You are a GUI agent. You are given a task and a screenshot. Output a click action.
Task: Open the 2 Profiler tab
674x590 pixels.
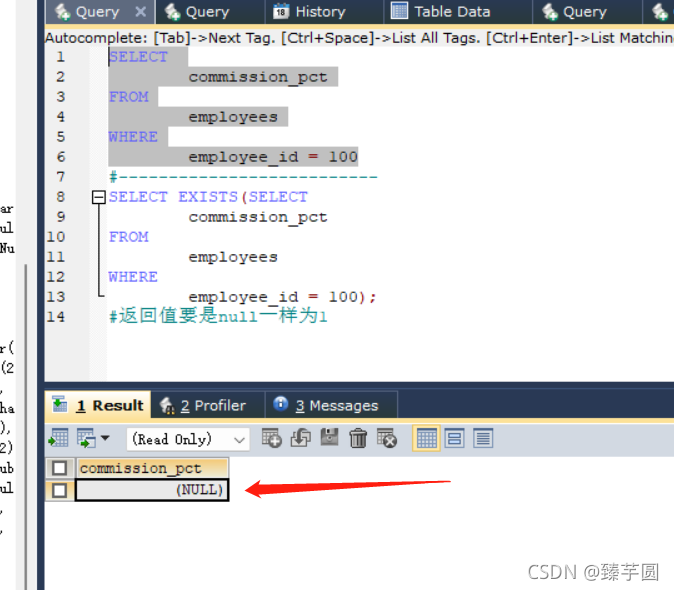208,405
